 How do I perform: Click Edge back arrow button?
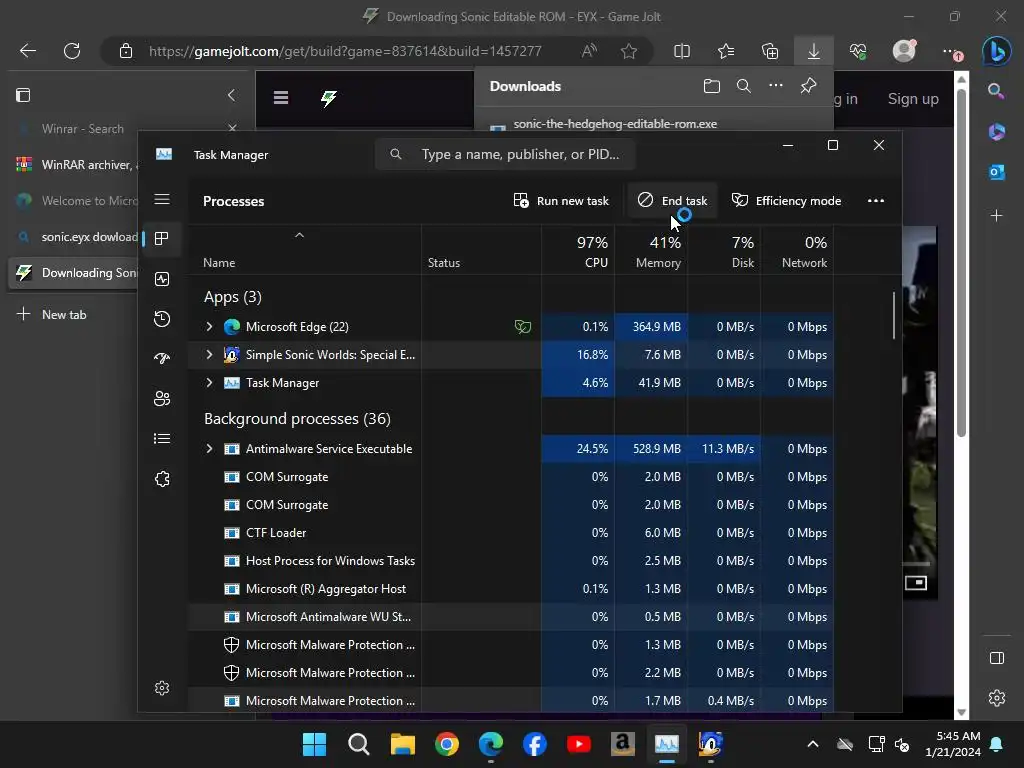click(x=28, y=51)
